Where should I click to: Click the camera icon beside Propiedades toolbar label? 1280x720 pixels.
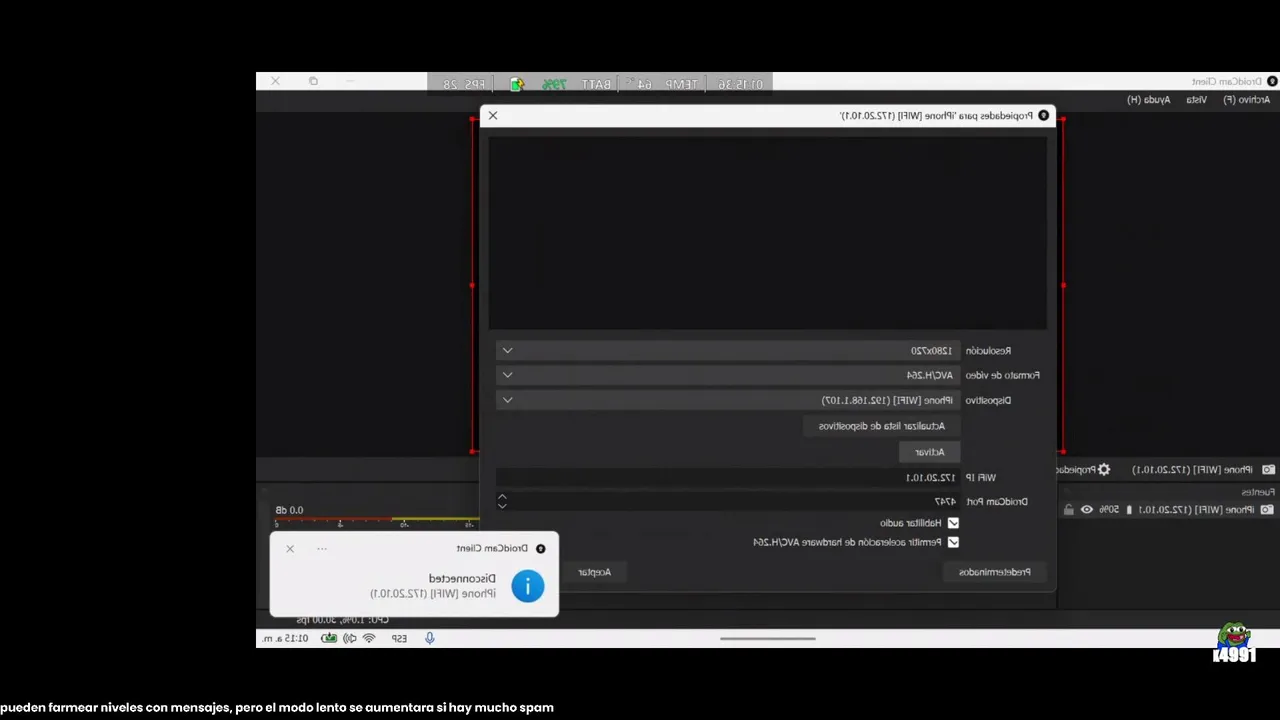pos(1268,469)
